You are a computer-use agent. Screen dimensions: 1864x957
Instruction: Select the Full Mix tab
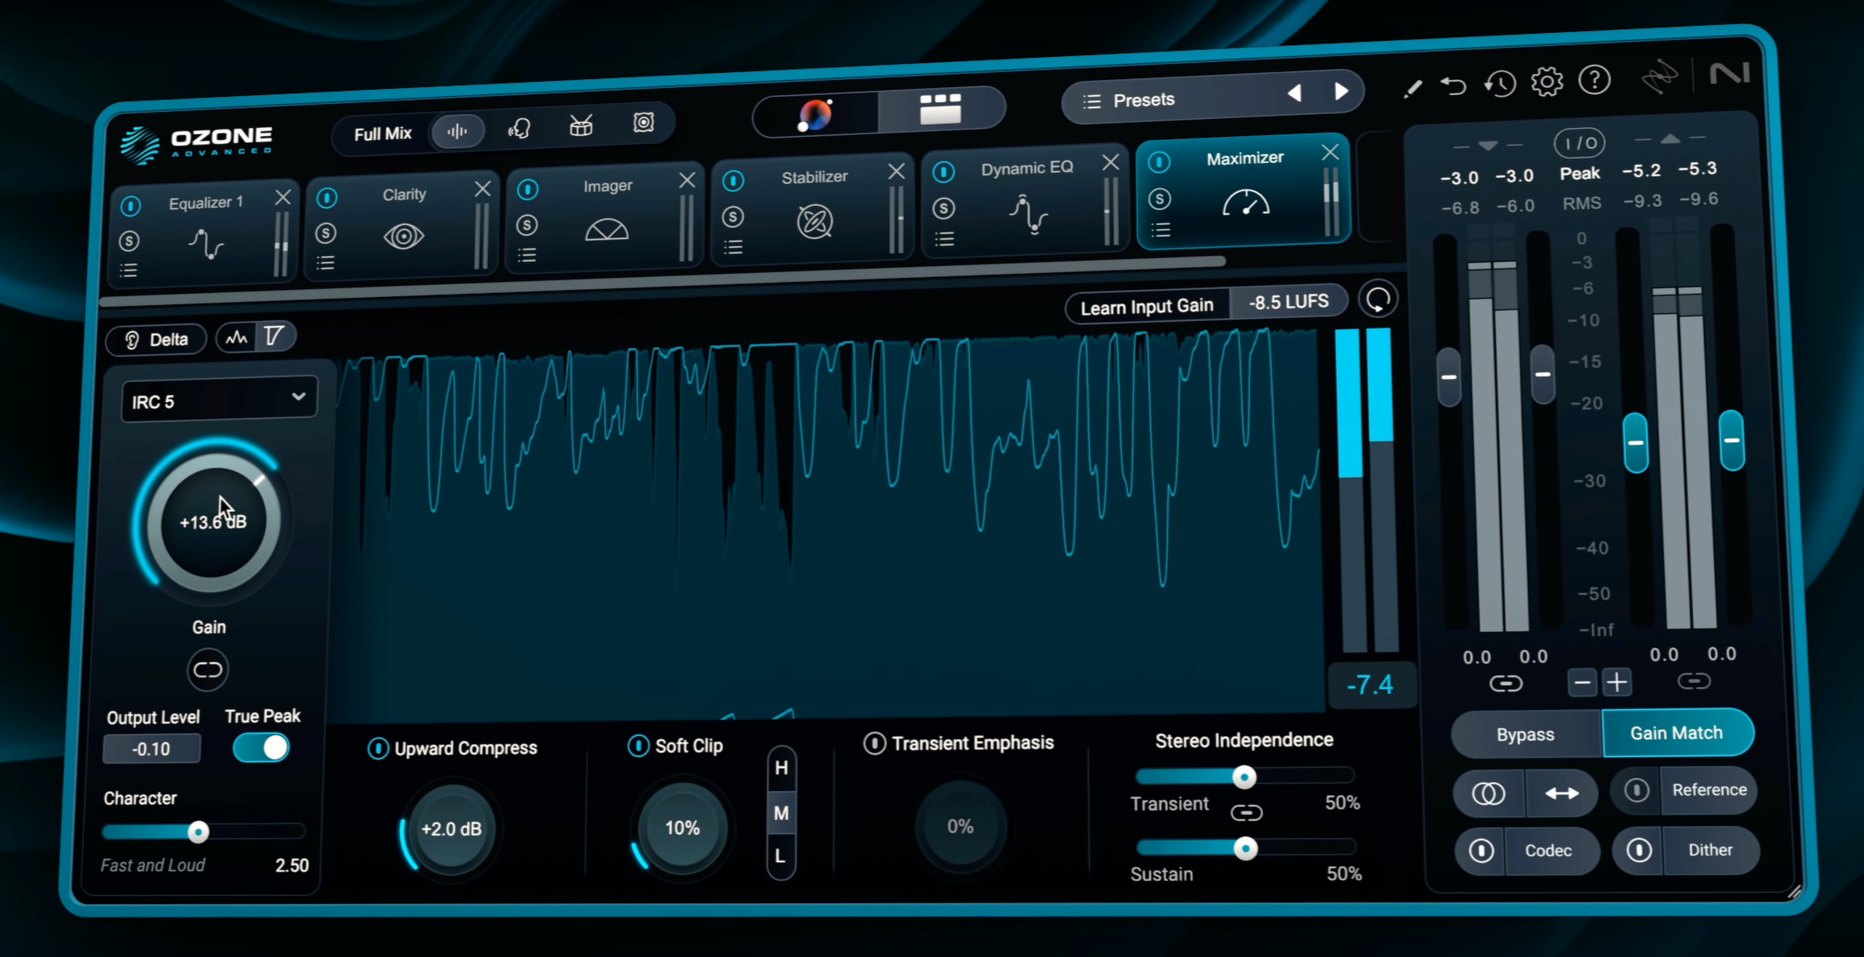point(383,133)
